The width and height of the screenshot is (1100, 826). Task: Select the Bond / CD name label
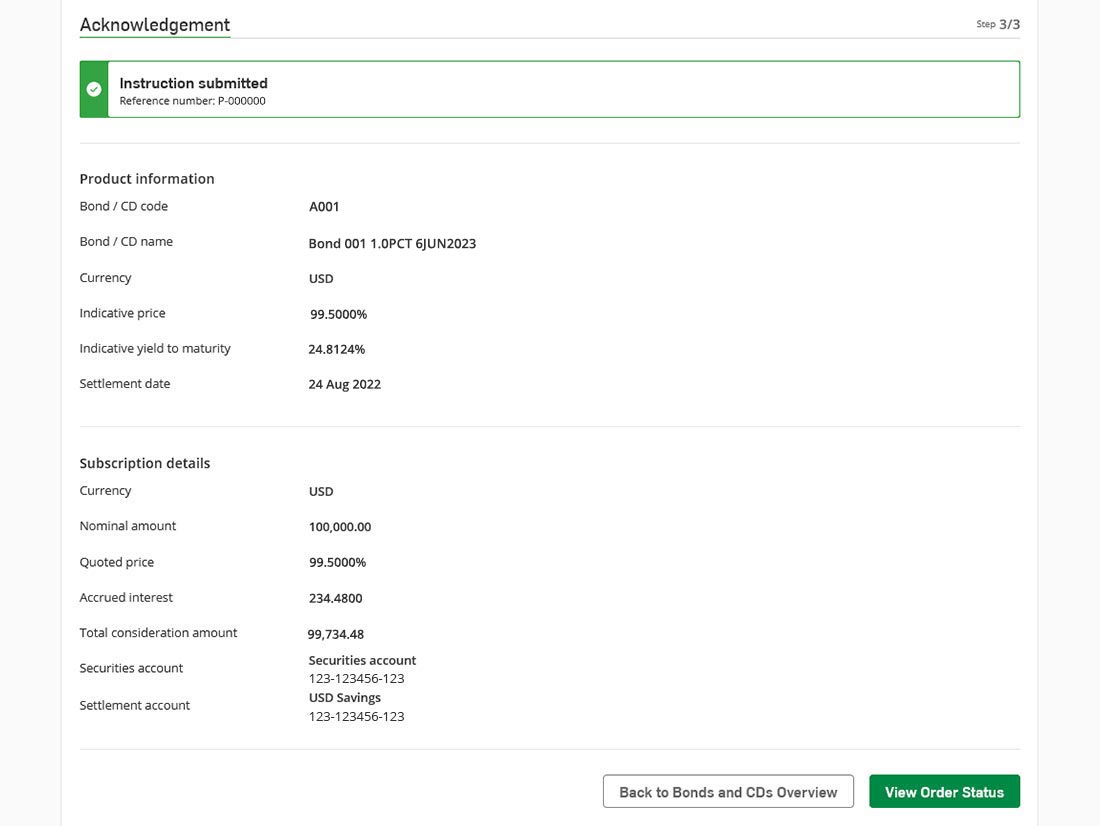coord(126,241)
